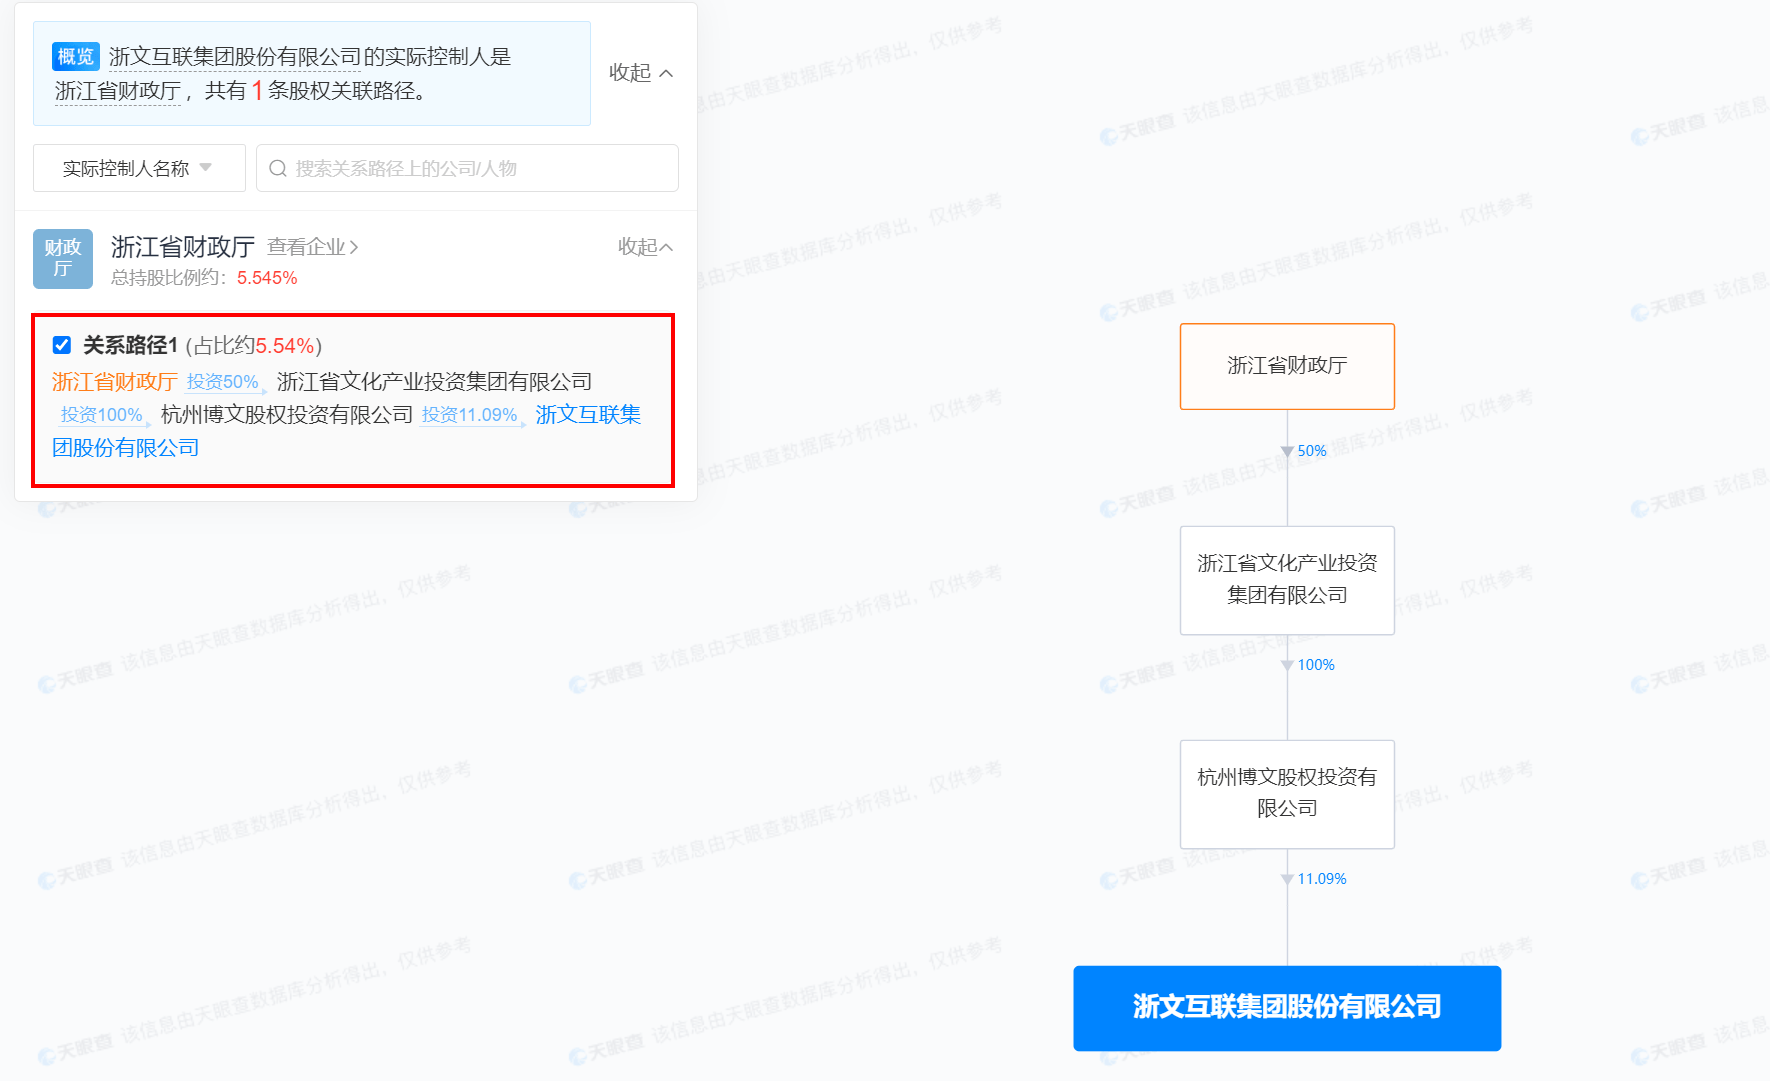The width and height of the screenshot is (1770, 1081).
Task: Select the 浙江省财政厅 node in the chart
Action: pos(1287,366)
